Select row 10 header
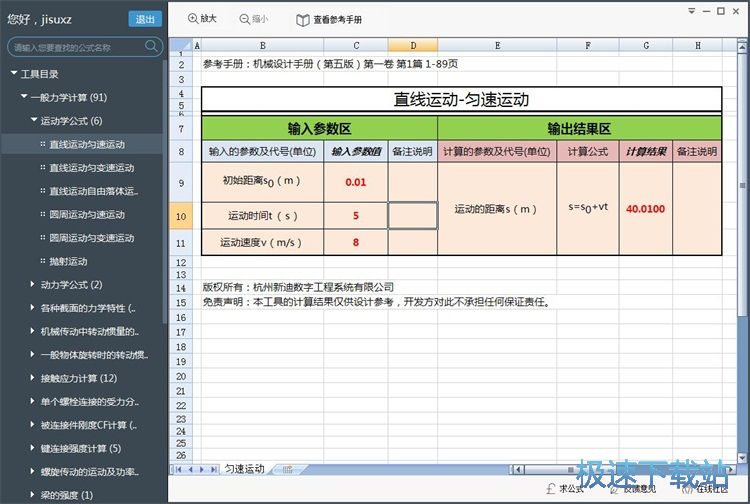The image size is (750, 504). (x=181, y=216)
